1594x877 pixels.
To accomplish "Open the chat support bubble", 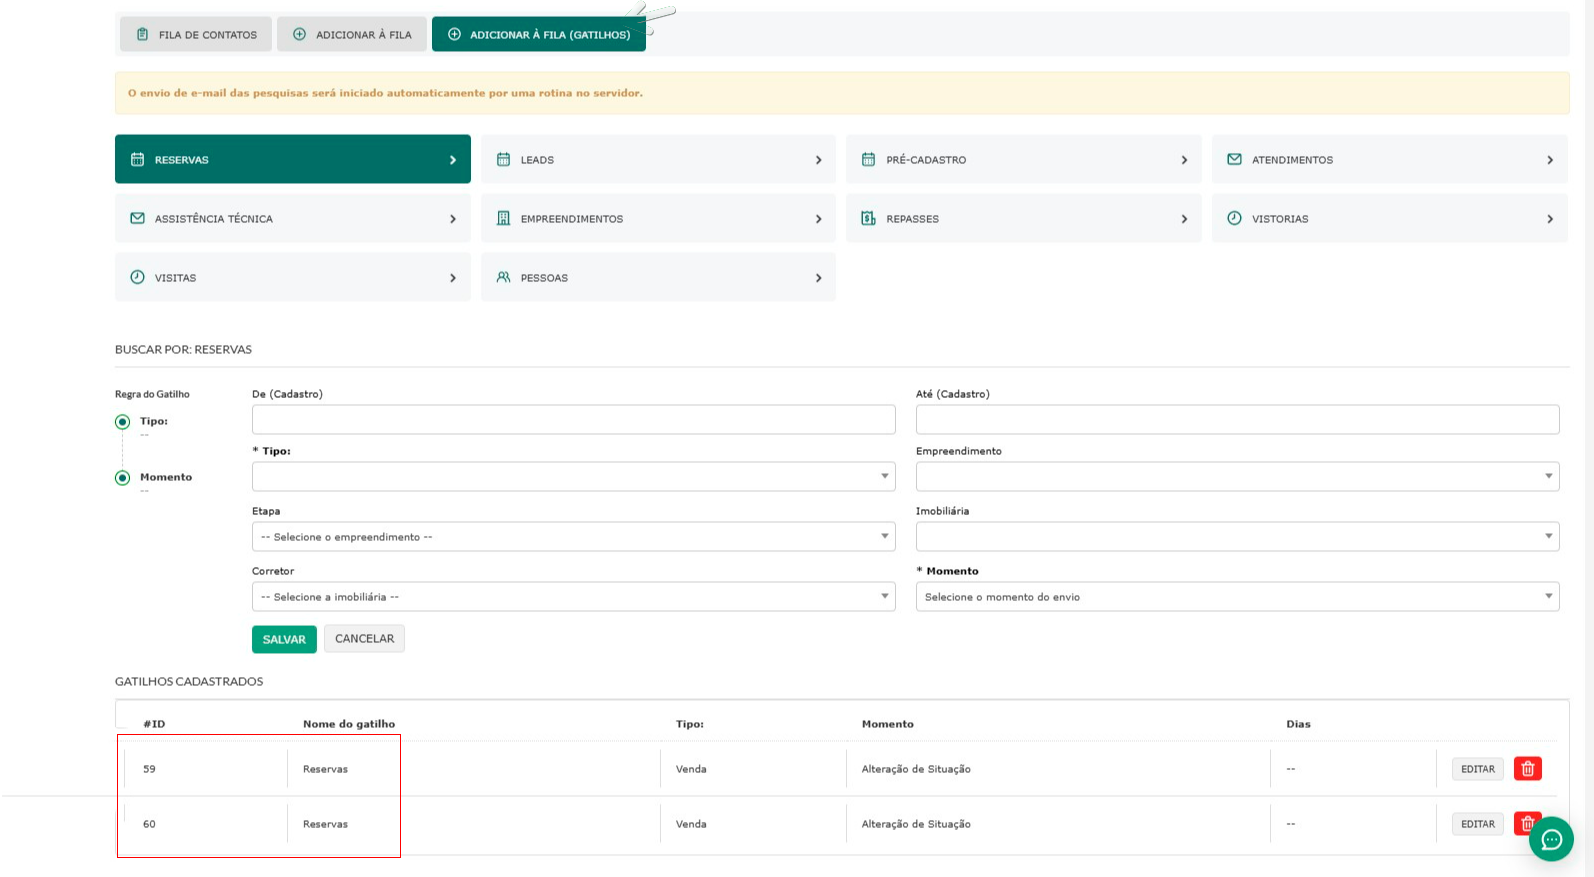I will [1551, 839].
